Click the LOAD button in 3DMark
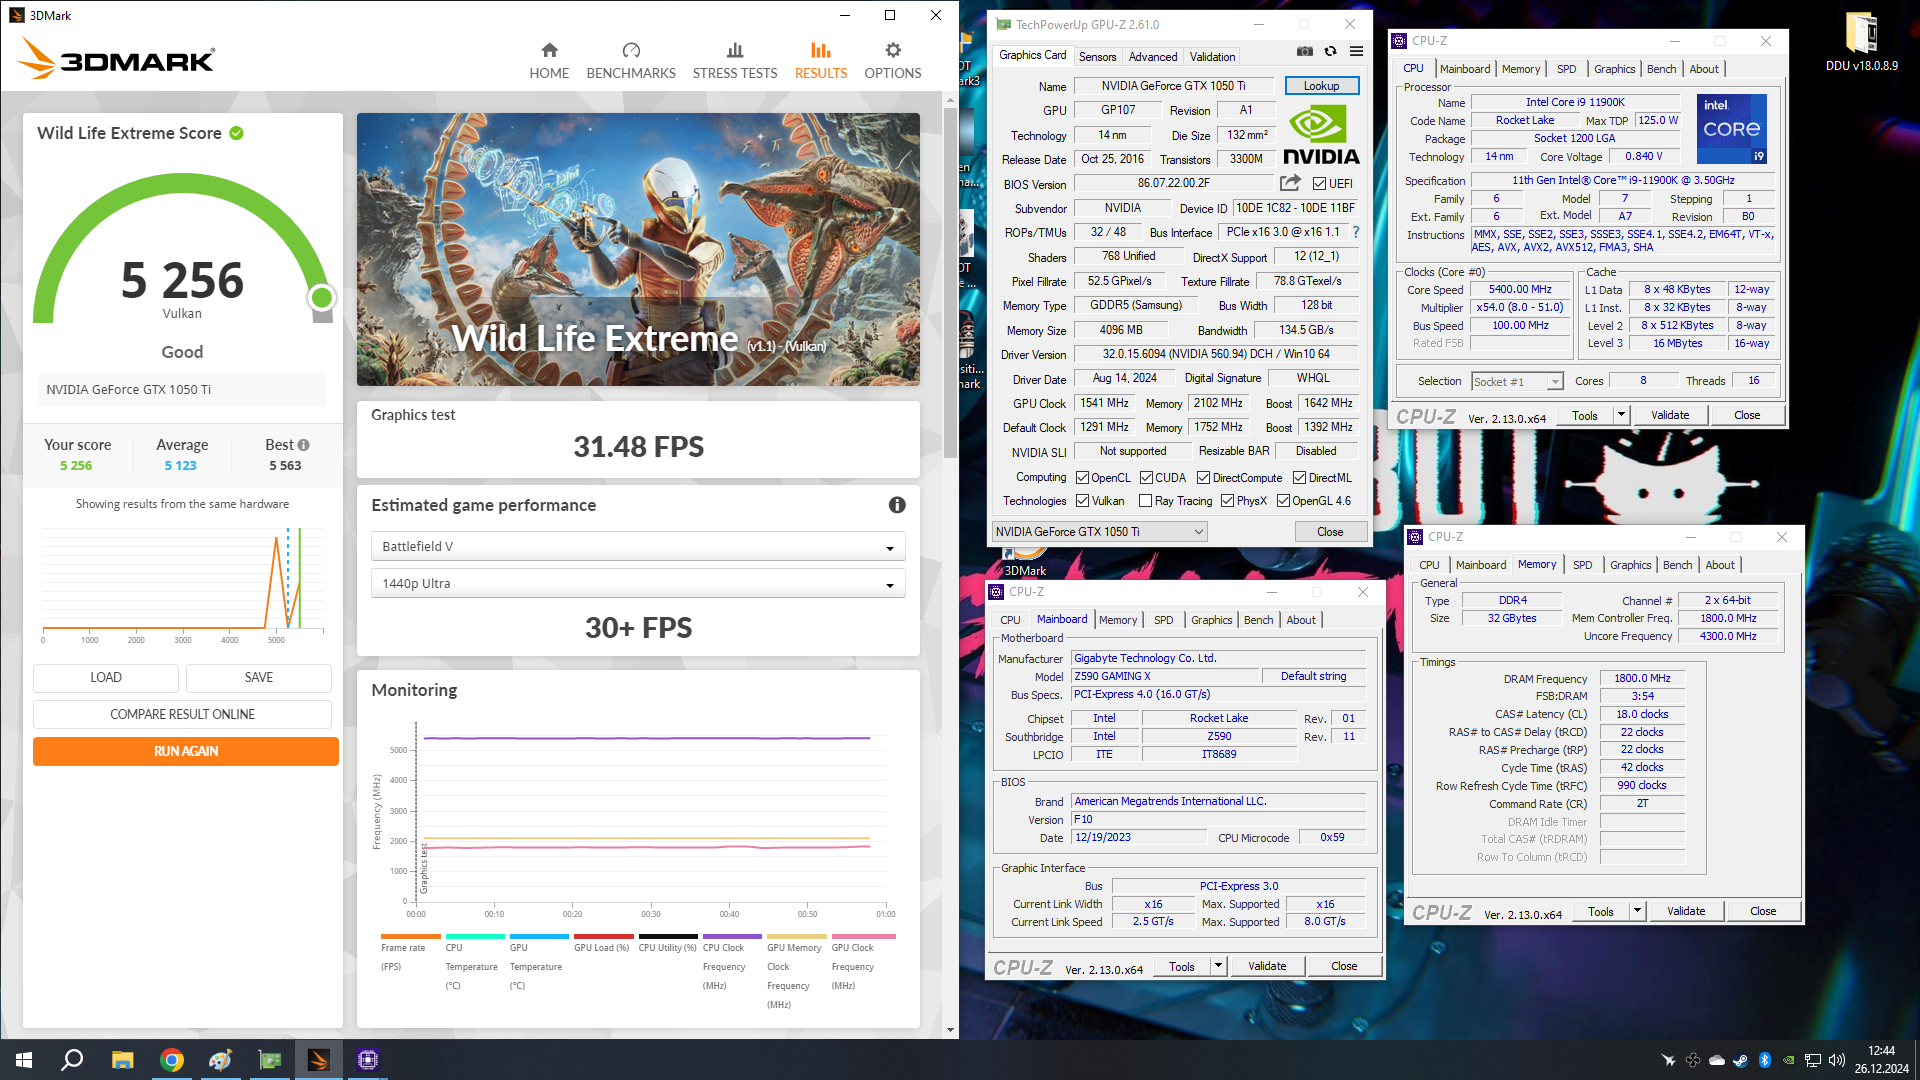Image resolution: width=1920 pixels, height=1080 pixels. (106, 677)
